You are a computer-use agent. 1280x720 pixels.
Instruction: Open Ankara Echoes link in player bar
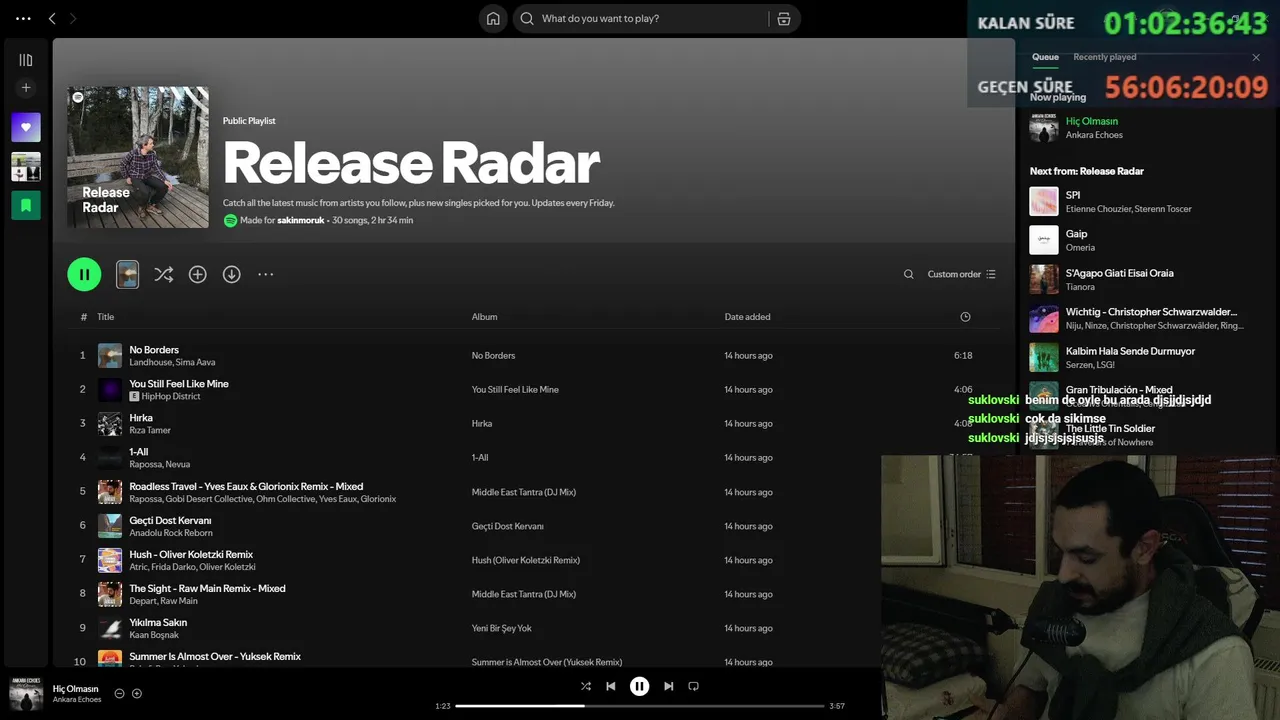click(x=77, y=700)
